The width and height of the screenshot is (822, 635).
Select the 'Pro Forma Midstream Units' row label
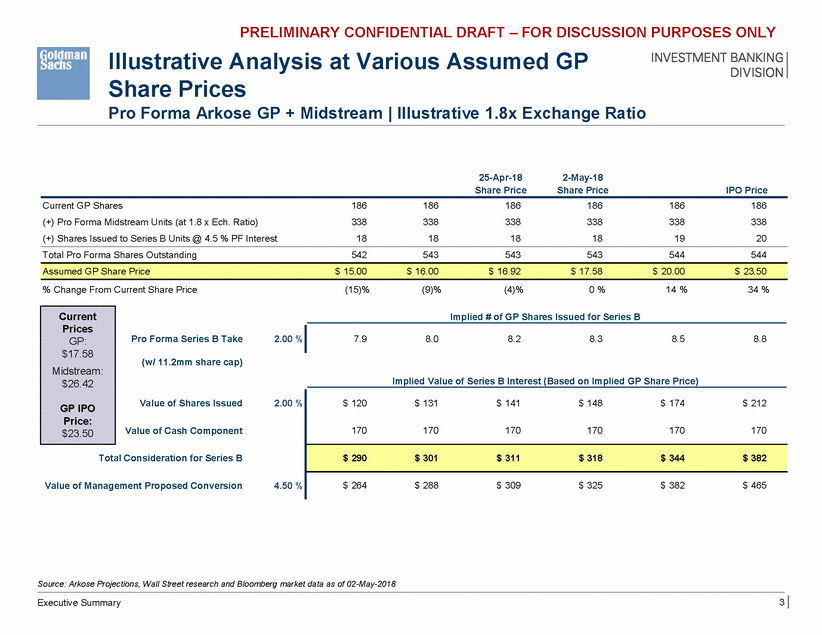150,222
